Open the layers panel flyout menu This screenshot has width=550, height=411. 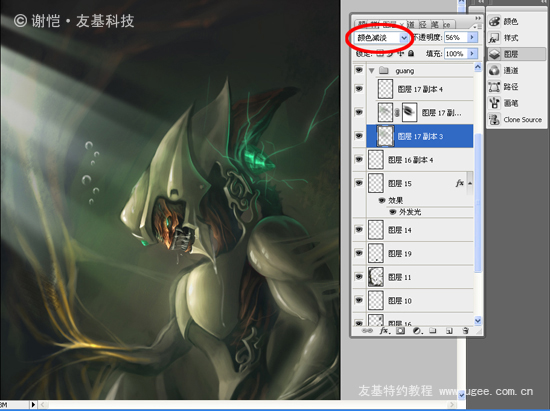tap(477, 27)
